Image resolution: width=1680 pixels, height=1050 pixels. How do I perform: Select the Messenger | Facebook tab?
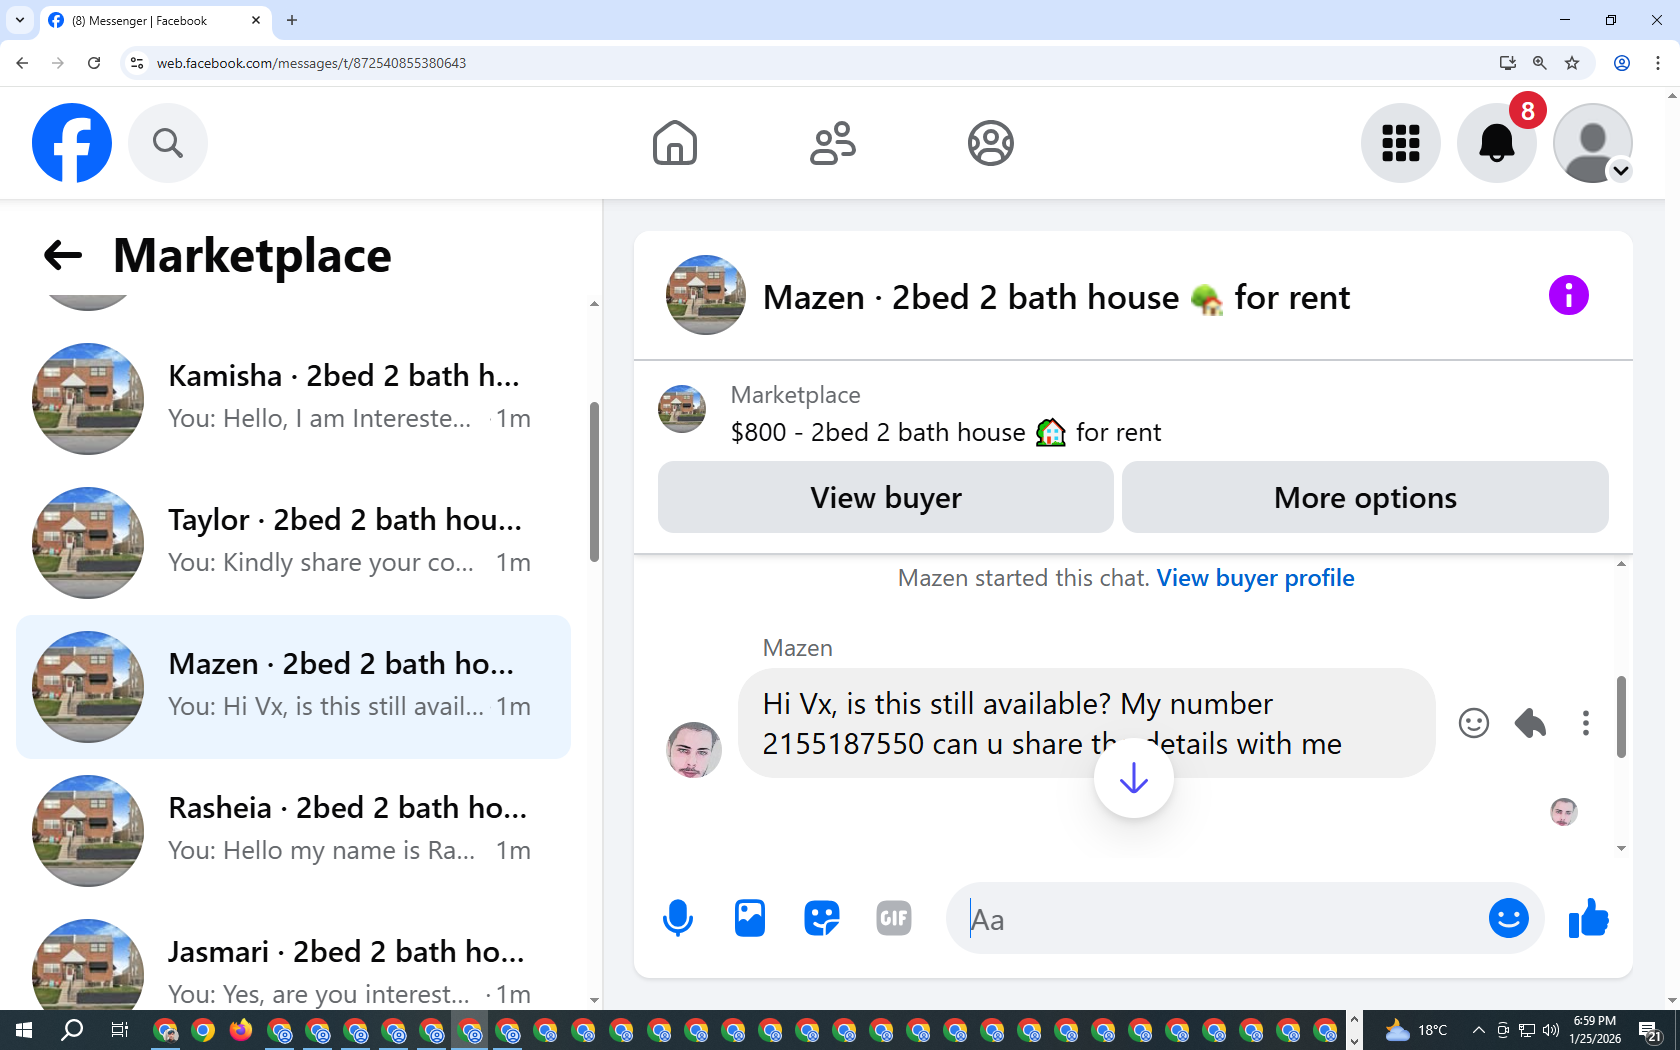pyautogui.click(x=155, y=20)
